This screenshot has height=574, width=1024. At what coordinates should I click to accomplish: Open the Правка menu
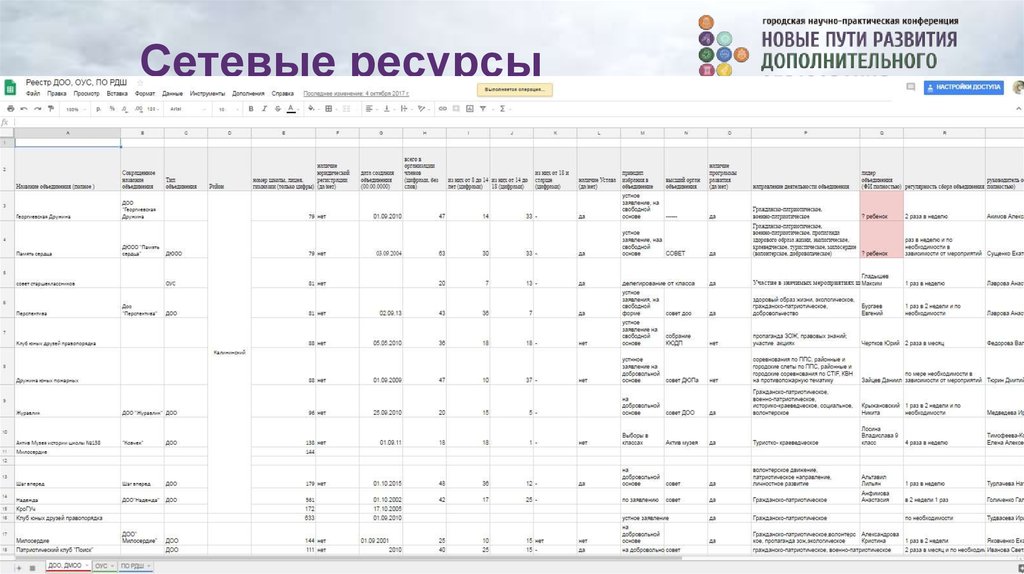pos(57,94)
